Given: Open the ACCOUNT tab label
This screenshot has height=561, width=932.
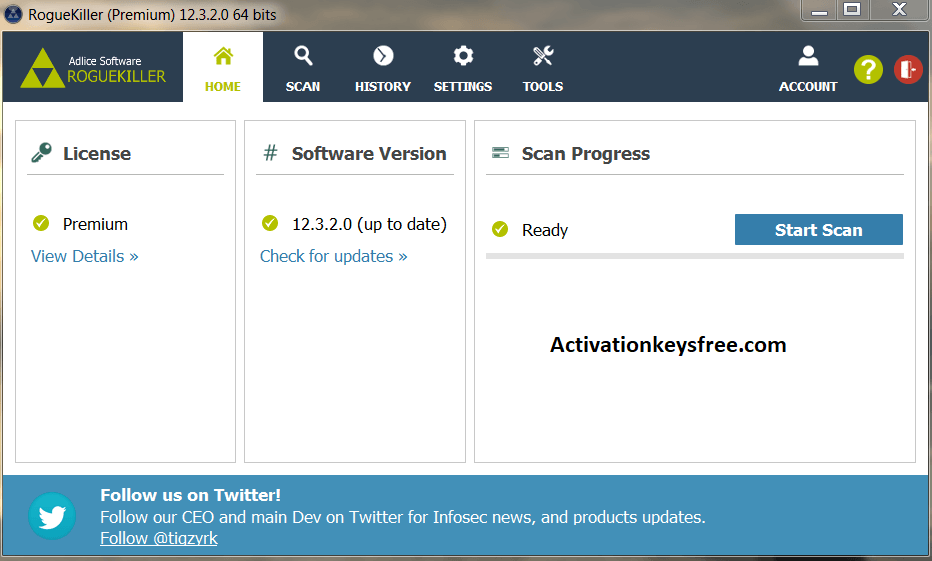Looking at the screenshot, I should pyautogui.click(x=808, y=87).
